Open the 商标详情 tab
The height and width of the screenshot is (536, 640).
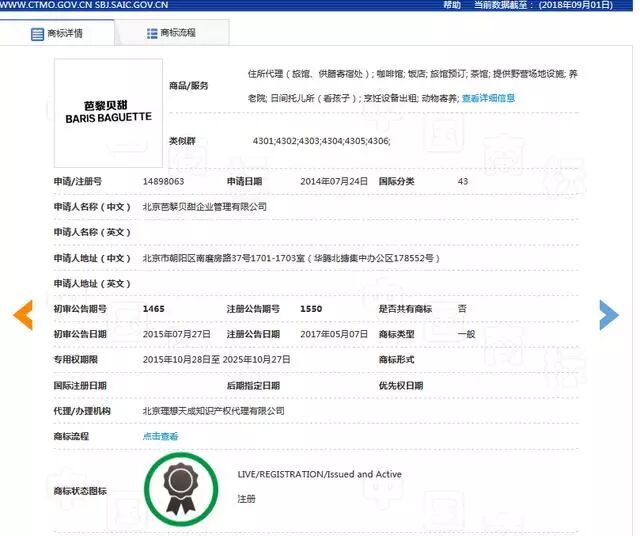57,33
